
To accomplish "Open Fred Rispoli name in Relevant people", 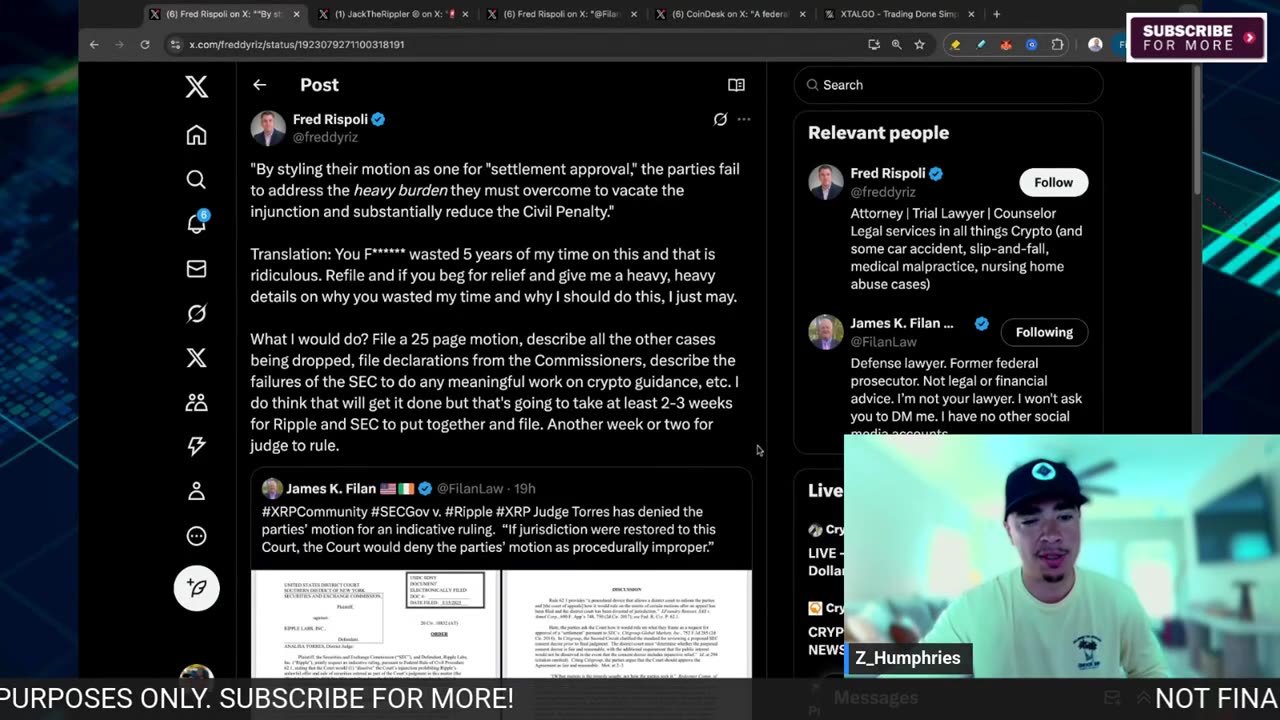I will click(888, 173).
